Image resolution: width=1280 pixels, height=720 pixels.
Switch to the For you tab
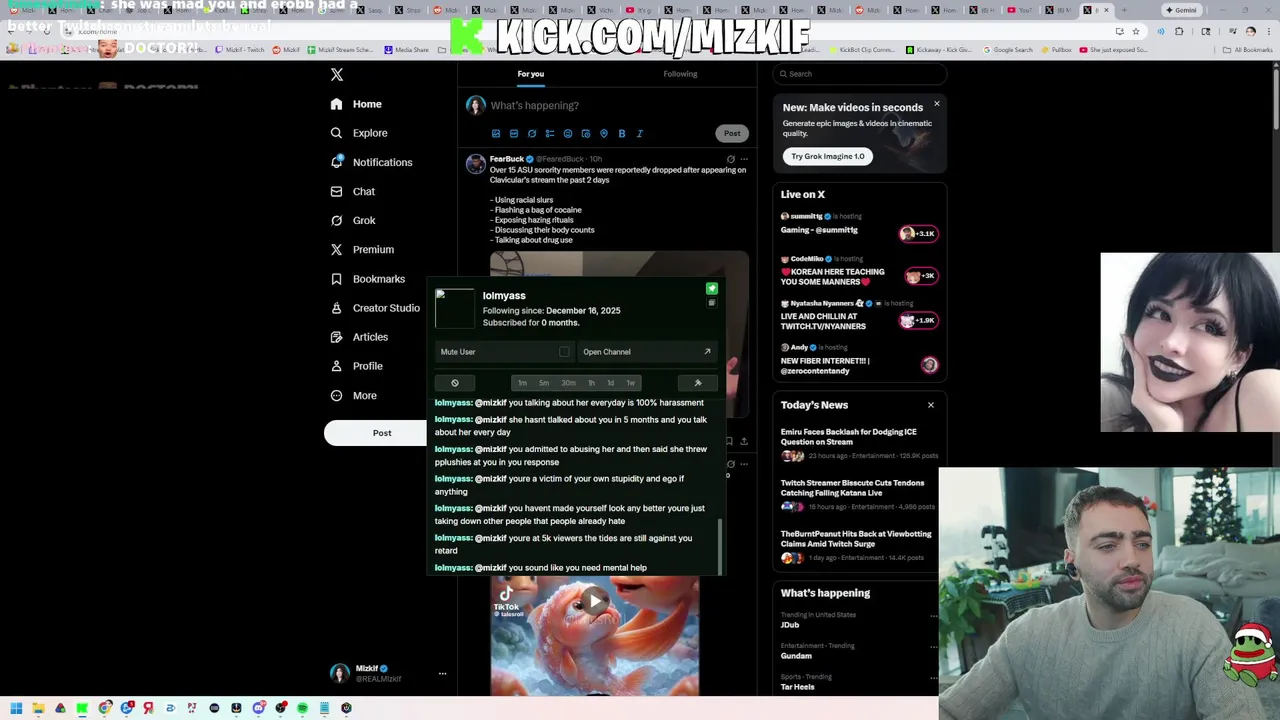click(531, 74)
